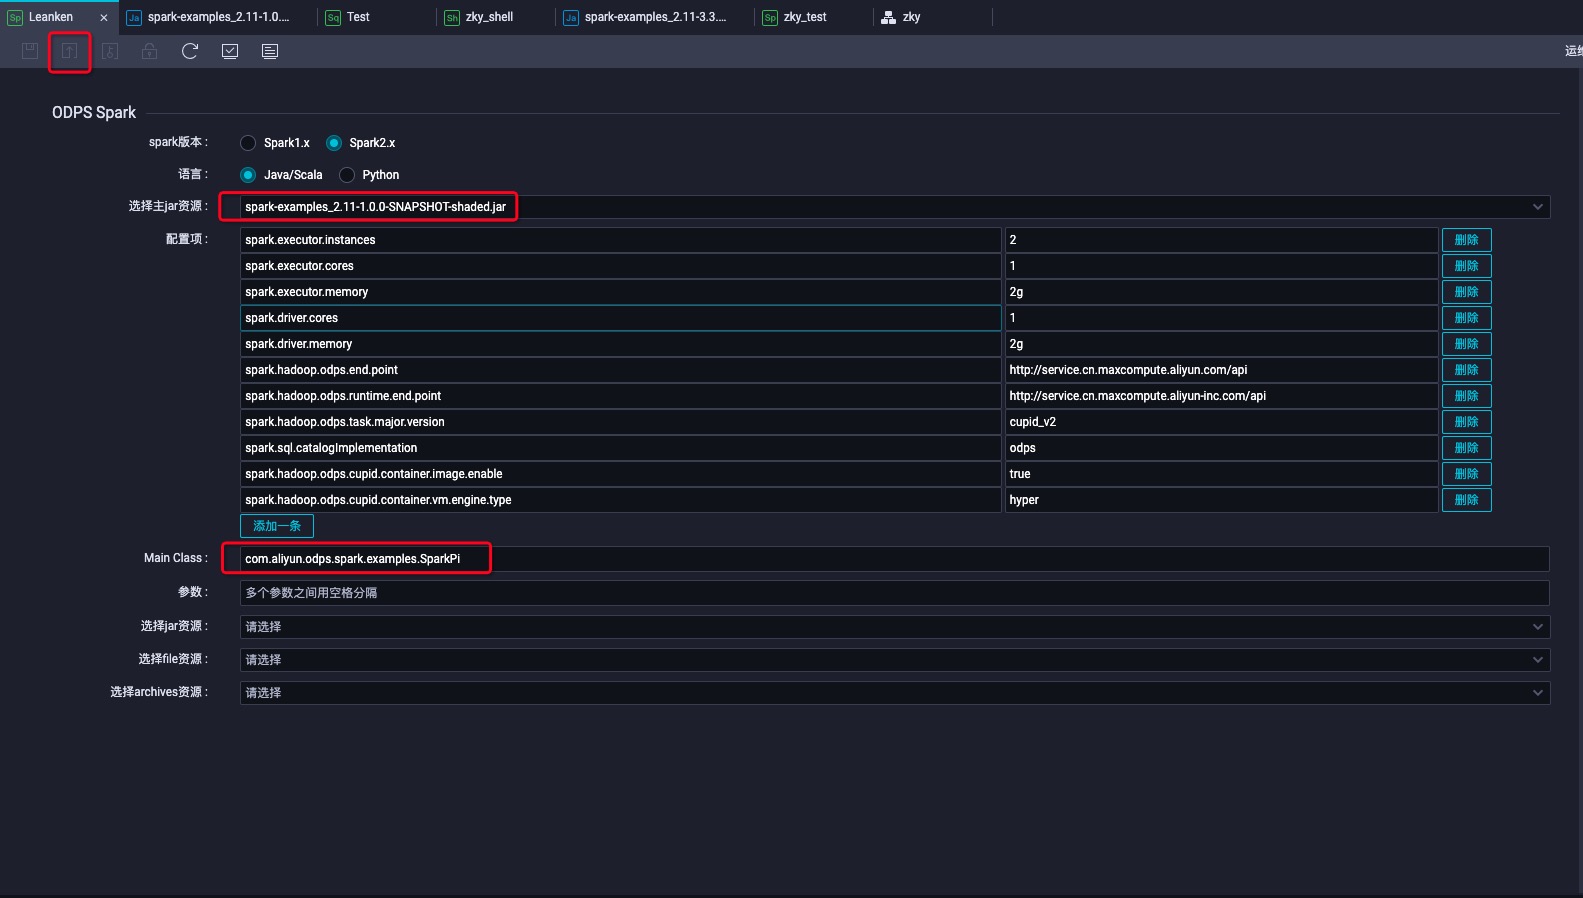Screen dimensions: 1583x898
Task: Click the Sp icon on Leanken tab
Action: [x=15, y=18]
